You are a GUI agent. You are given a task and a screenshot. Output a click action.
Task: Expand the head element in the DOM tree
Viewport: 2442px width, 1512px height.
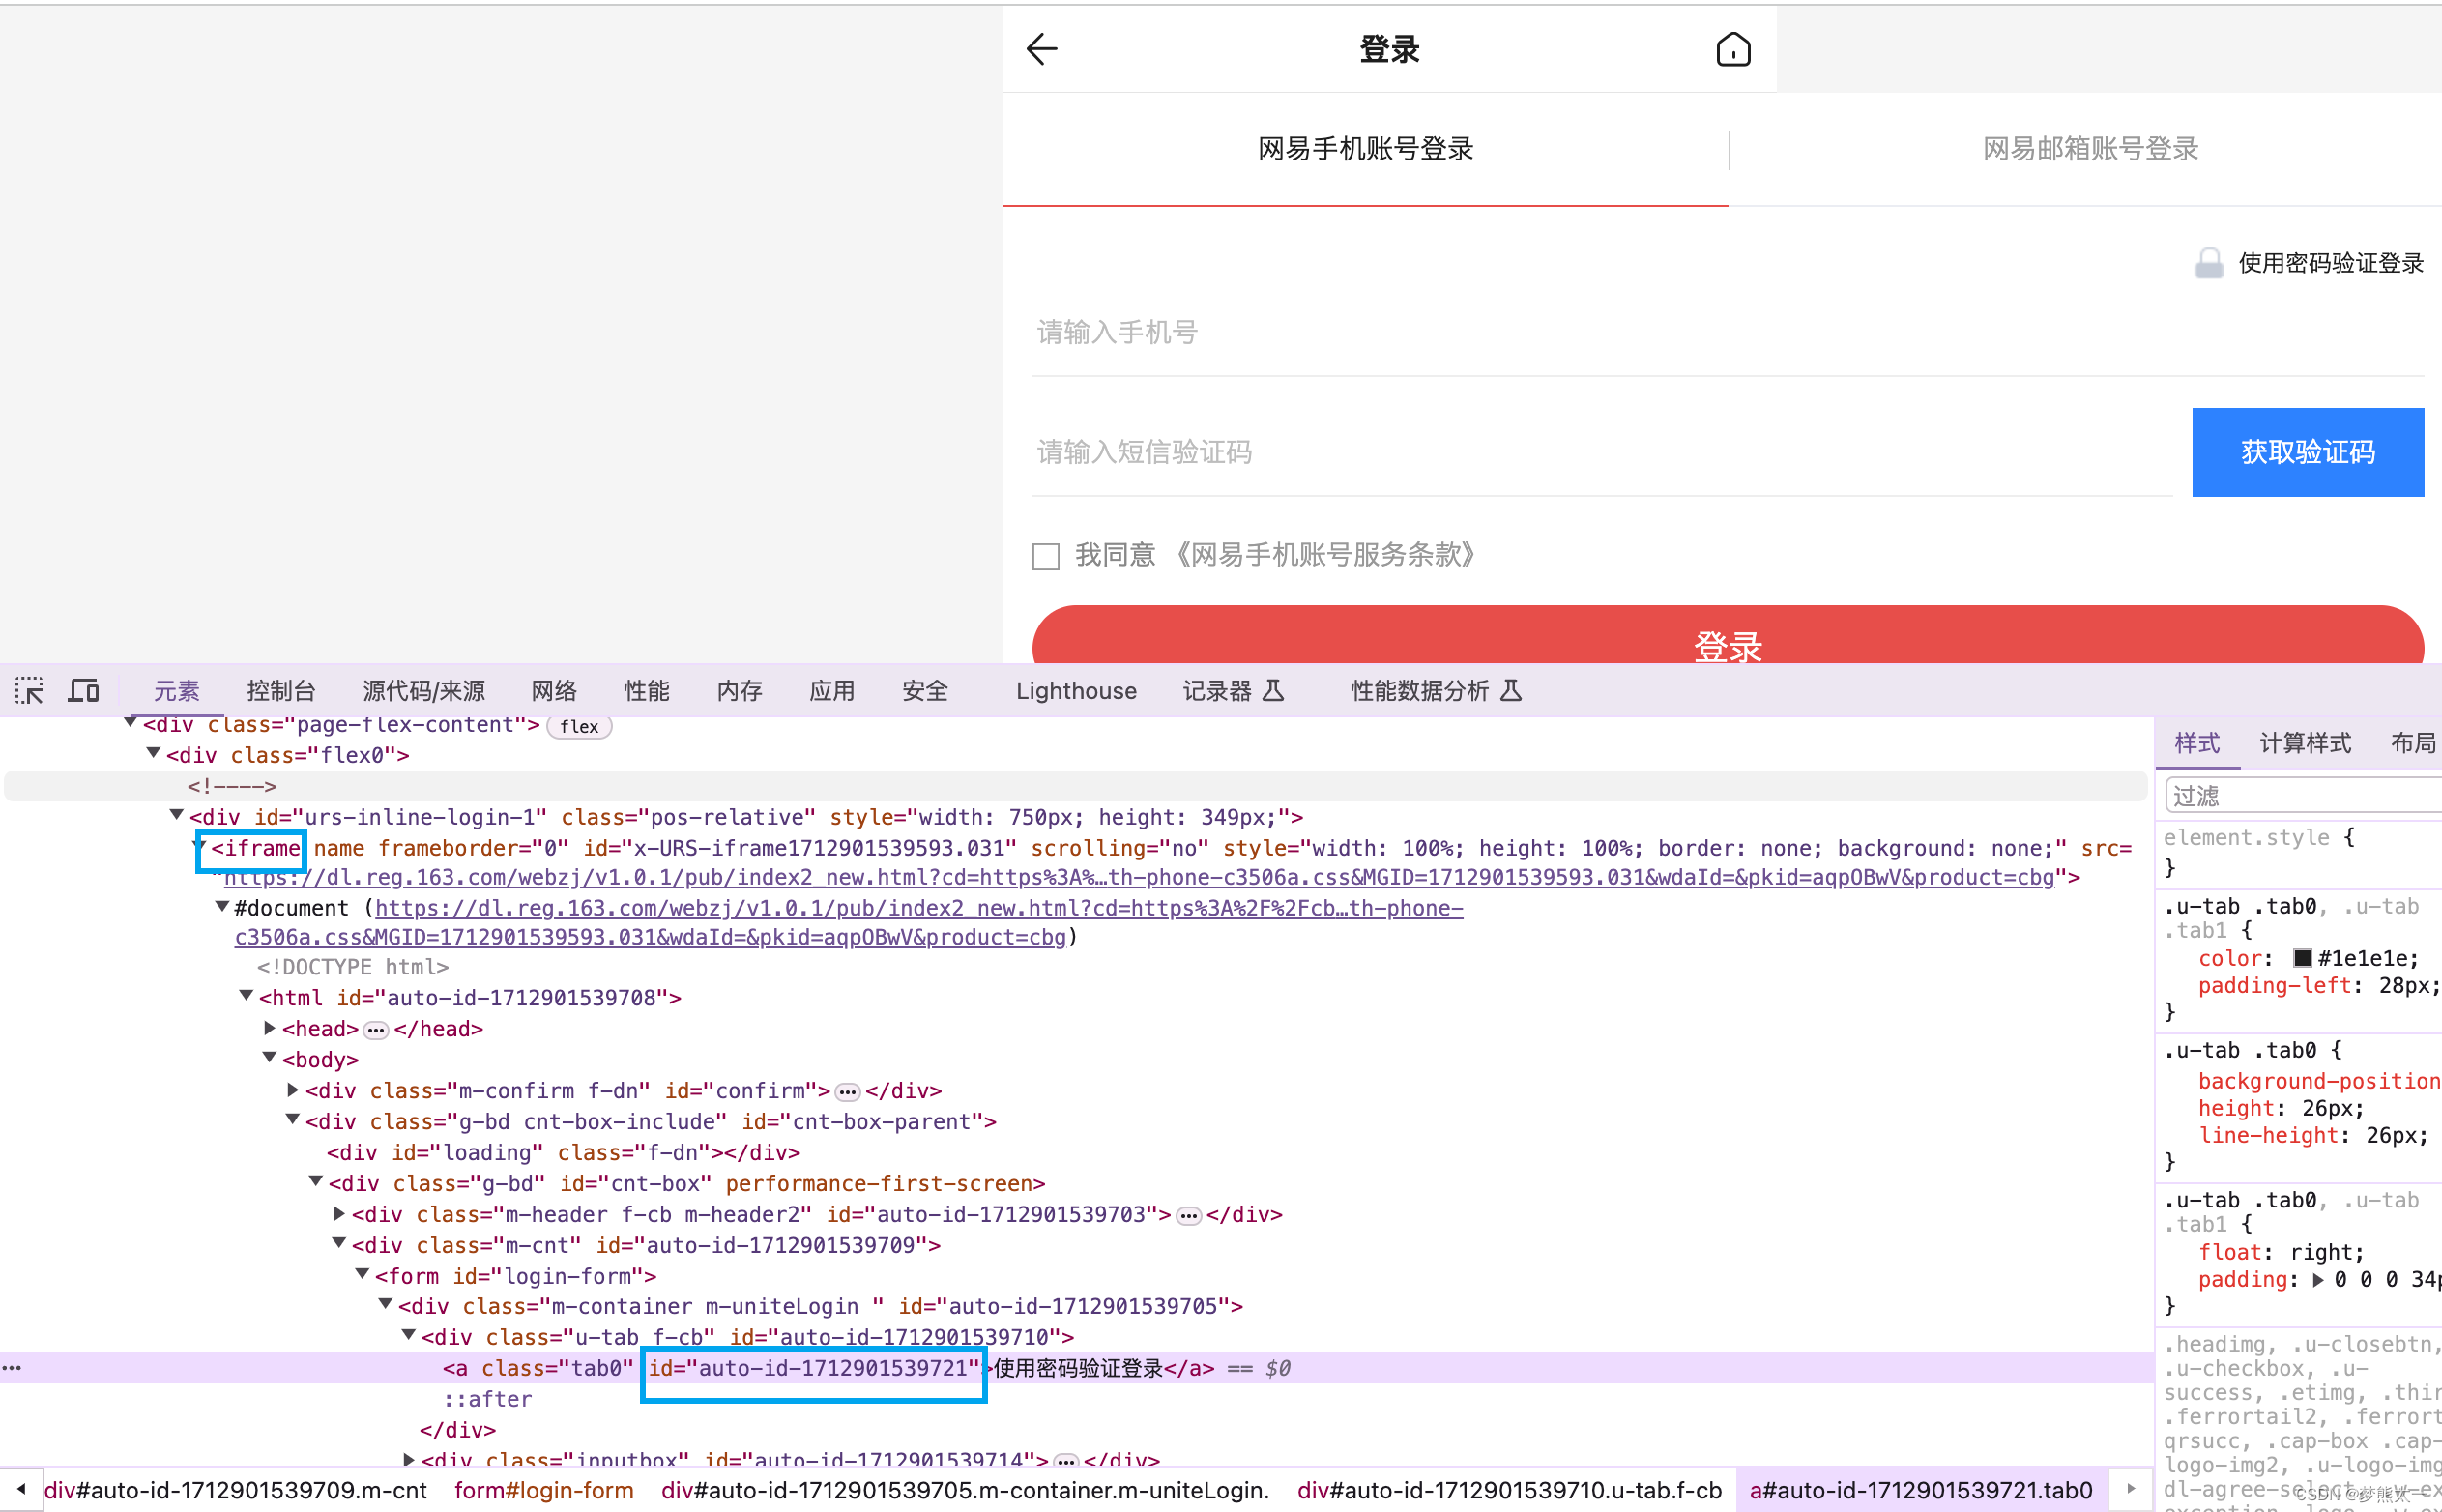pyautogui.click(x=268, y=1027)
